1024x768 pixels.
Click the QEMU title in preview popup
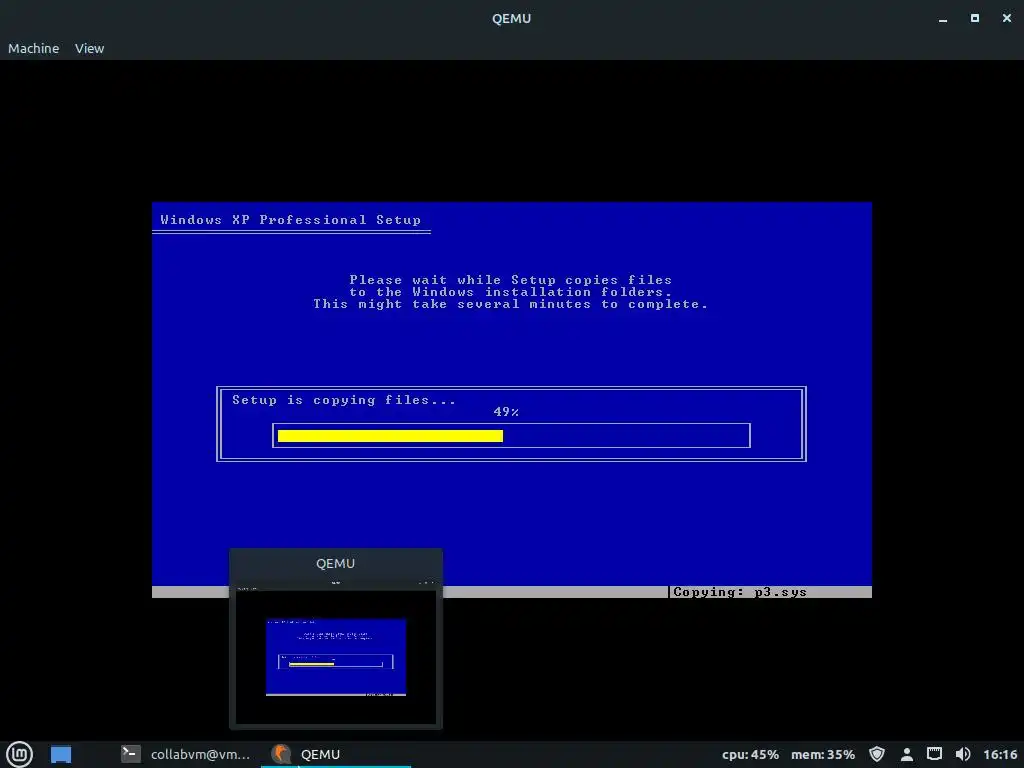coord(336,564)
